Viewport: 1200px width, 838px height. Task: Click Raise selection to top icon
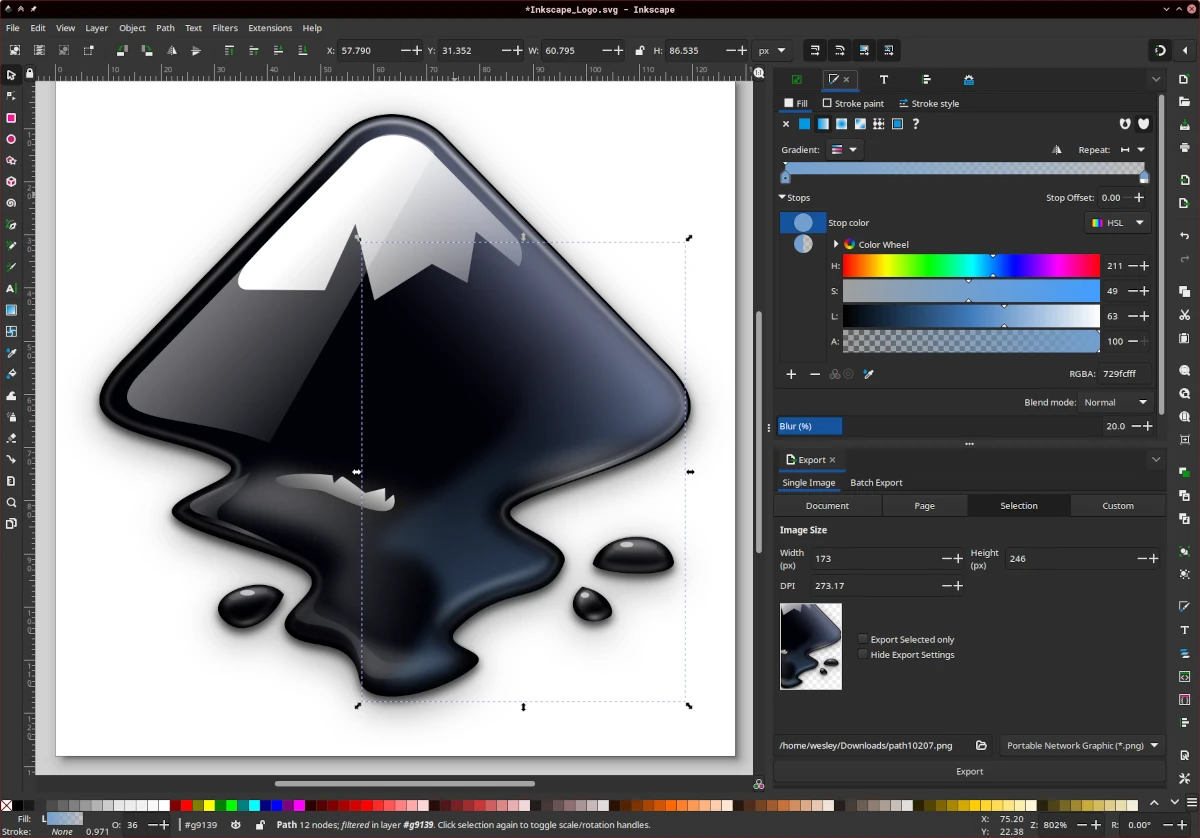point(229,50)
